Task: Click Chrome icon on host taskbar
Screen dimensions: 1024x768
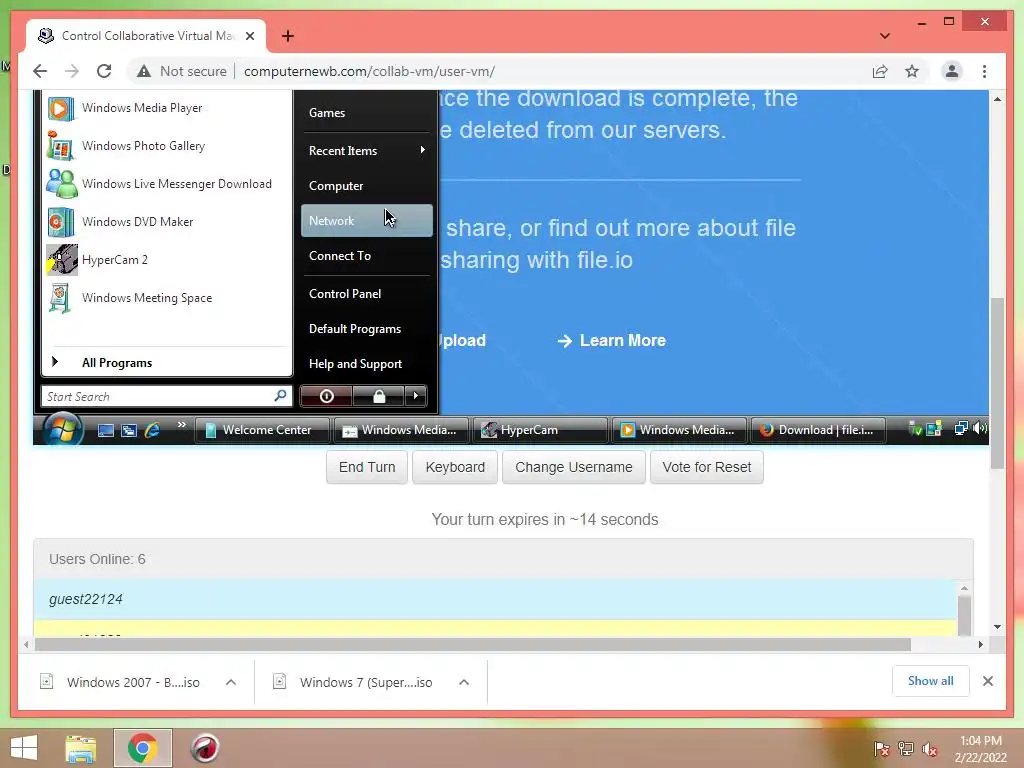Action: 142,748
